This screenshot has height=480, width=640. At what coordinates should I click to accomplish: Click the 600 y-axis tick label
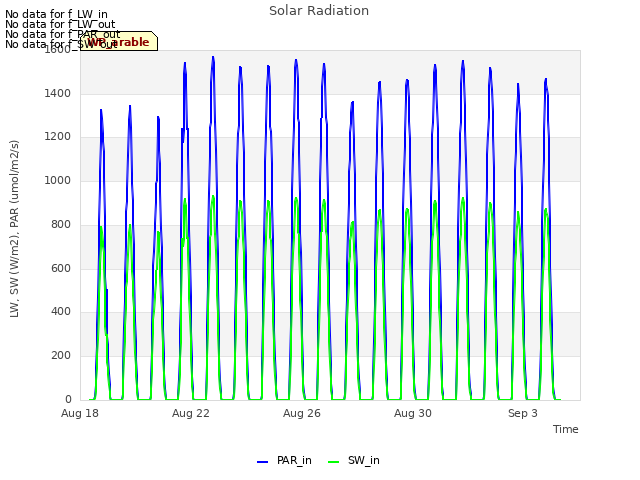point(61,269)
